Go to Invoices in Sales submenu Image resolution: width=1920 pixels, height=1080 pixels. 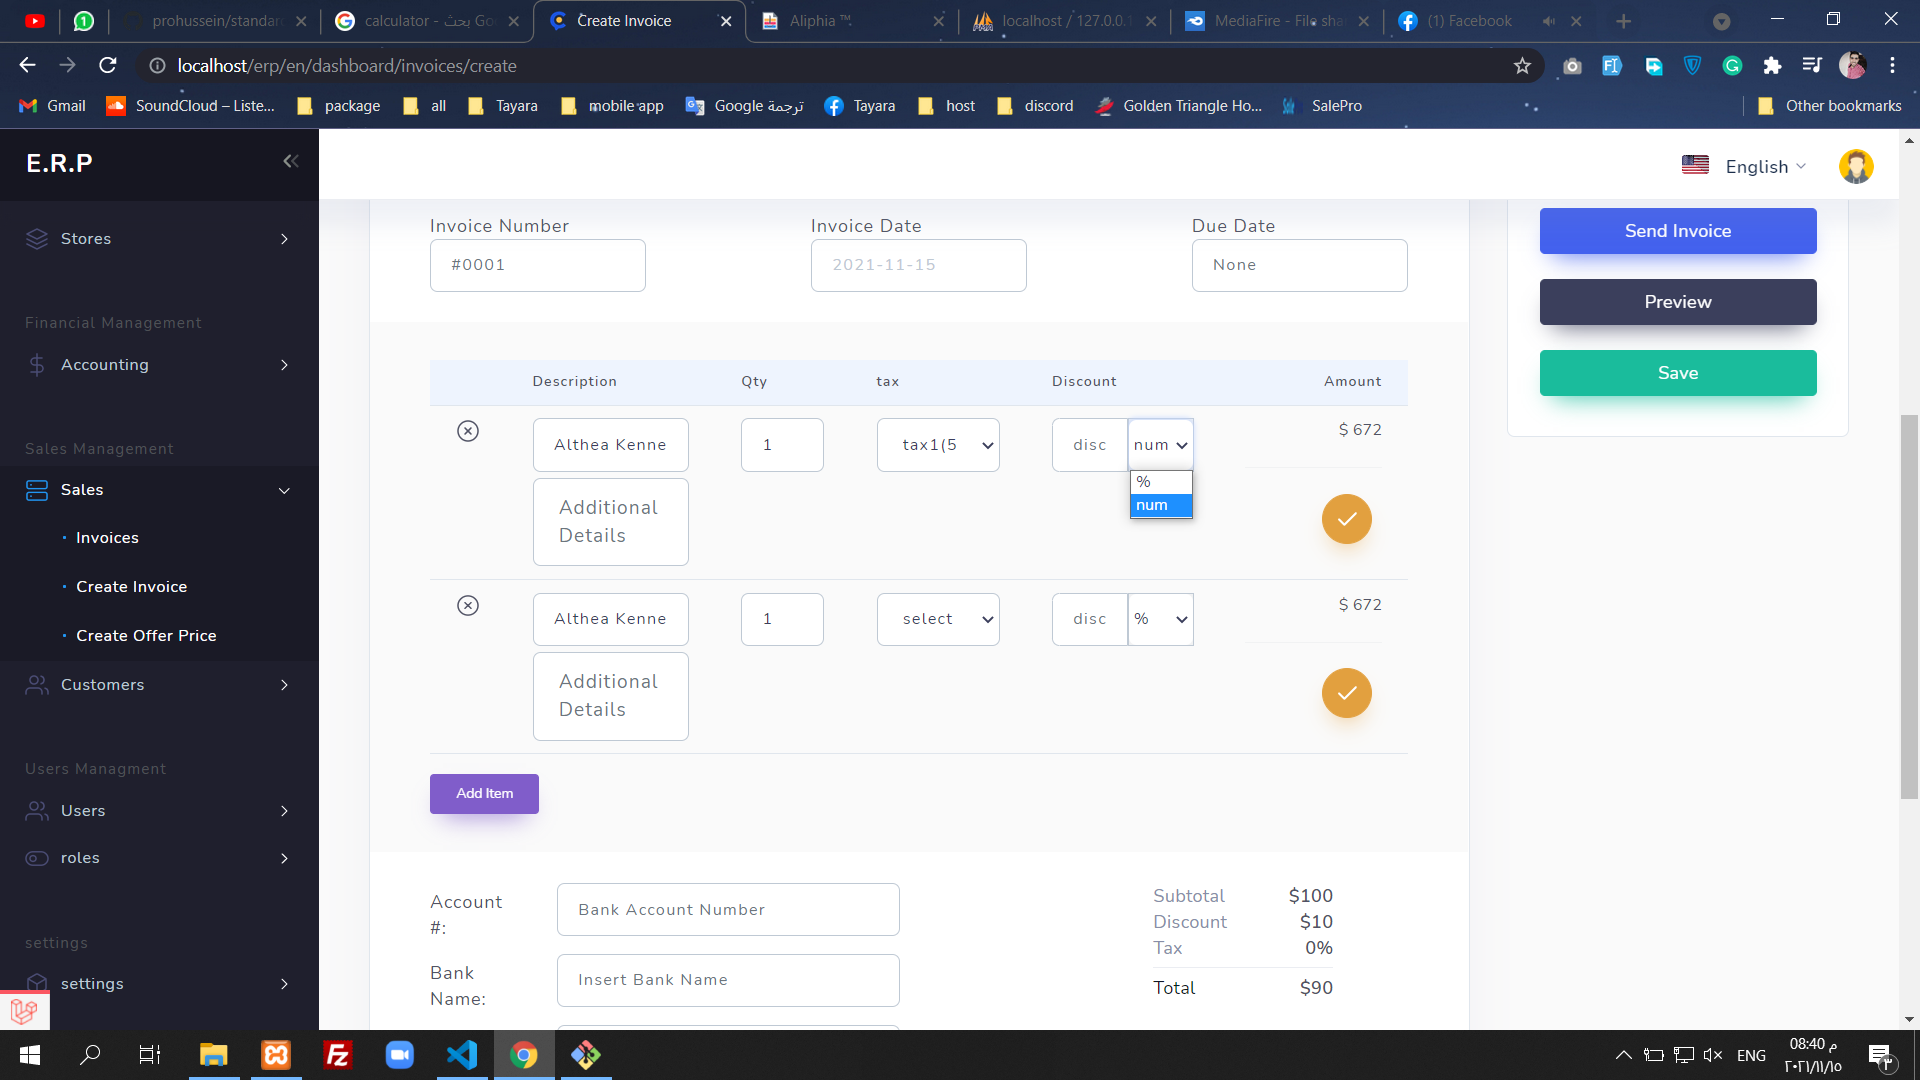tap(107, 538)
